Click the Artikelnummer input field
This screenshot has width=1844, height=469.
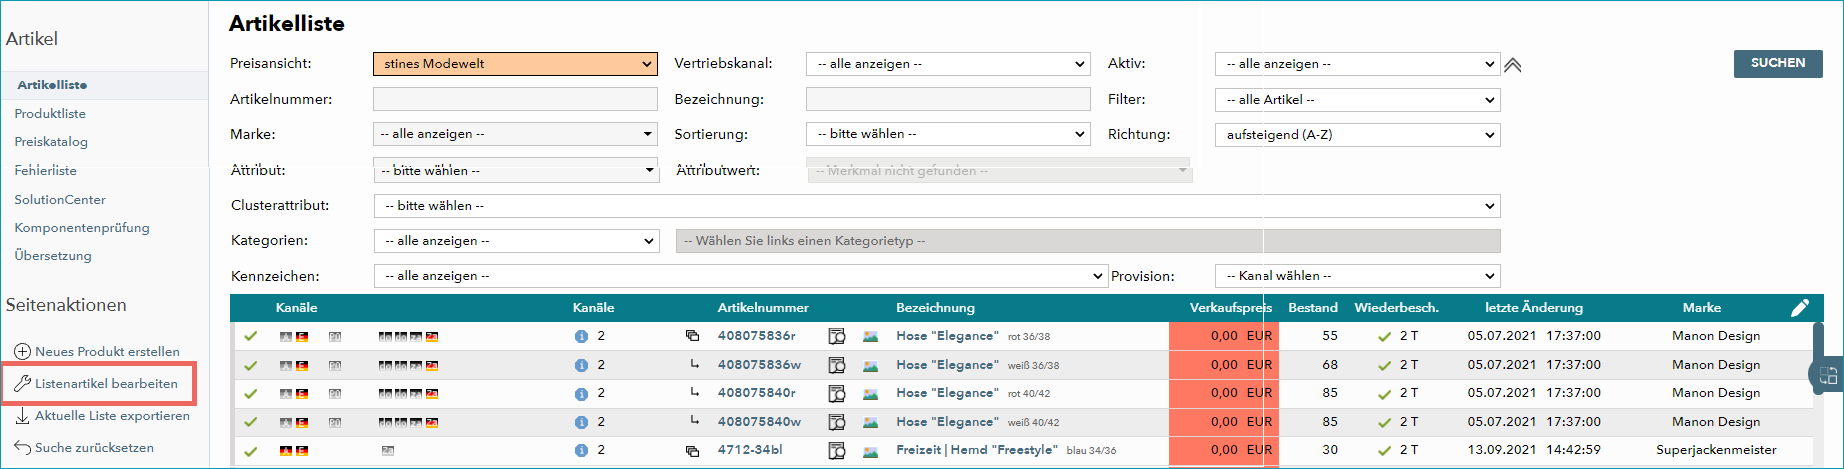tap(515, 99)
